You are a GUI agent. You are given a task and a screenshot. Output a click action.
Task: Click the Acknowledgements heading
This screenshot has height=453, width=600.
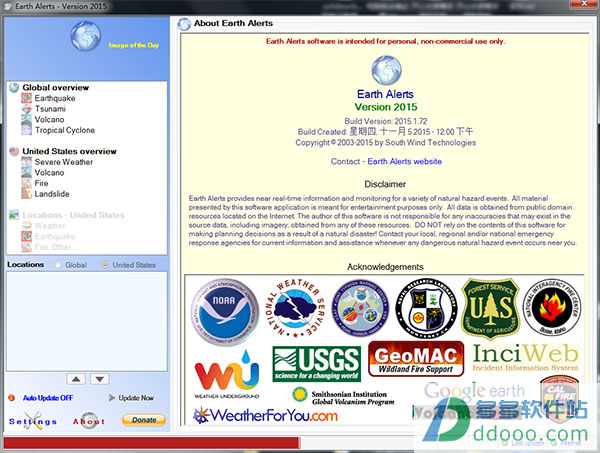click(x=385, y=267)
